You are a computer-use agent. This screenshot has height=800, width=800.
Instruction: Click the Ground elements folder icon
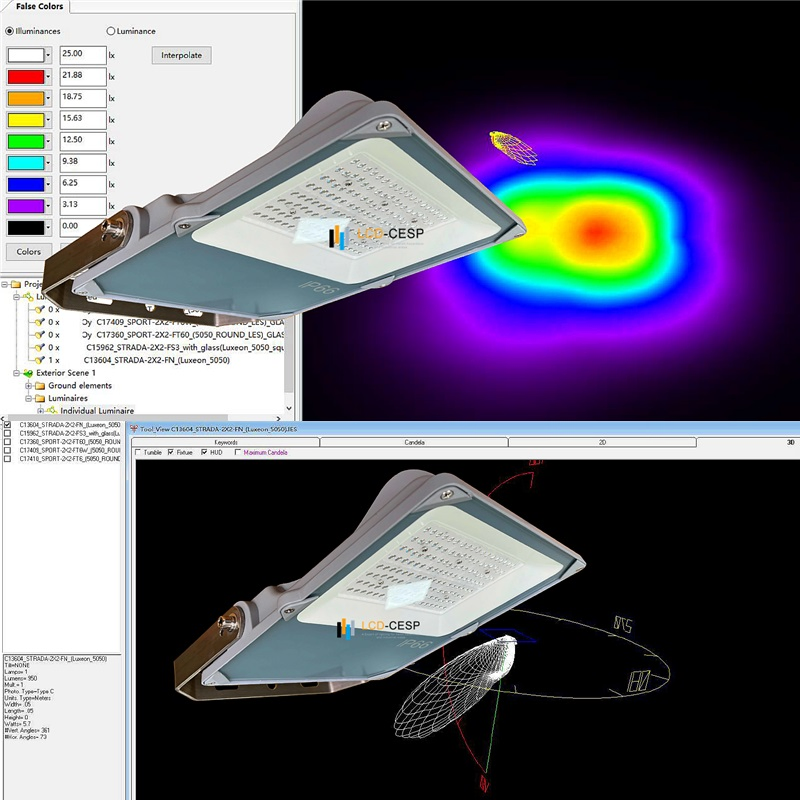pos(40,385)
